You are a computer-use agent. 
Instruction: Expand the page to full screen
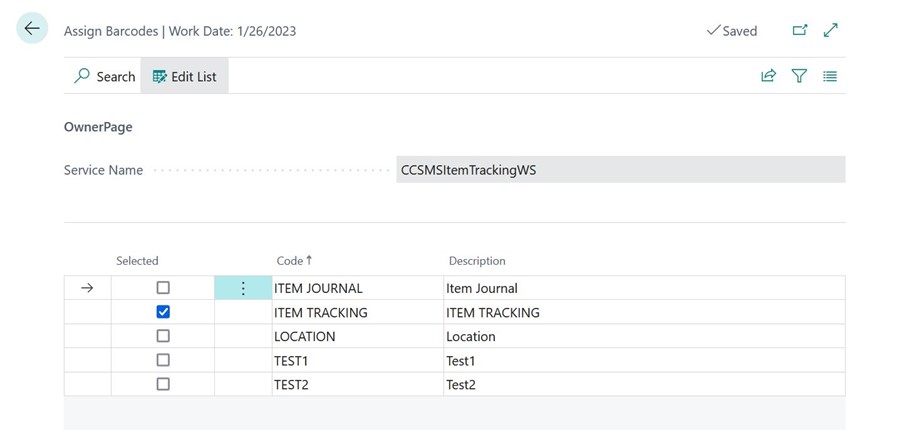pyautogui.click(x=830, y=30)
